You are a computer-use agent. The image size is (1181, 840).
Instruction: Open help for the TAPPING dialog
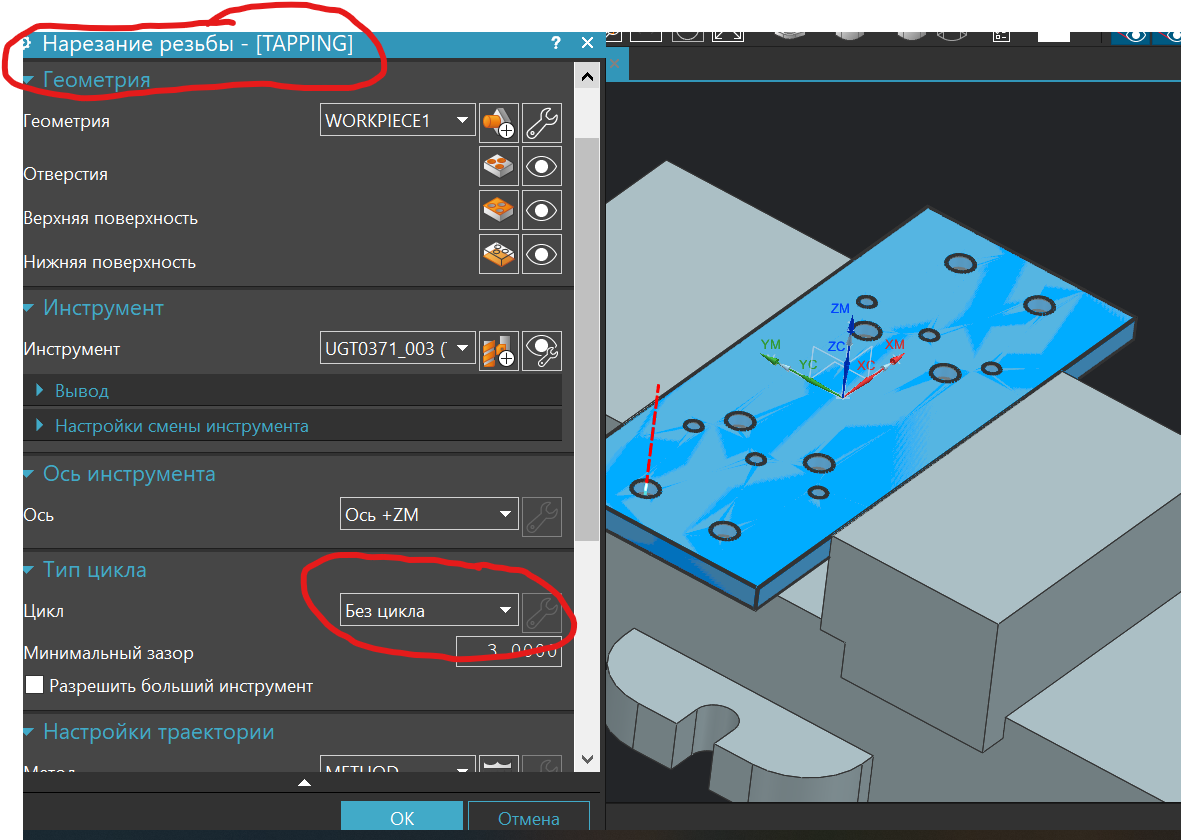pos(556,43)
